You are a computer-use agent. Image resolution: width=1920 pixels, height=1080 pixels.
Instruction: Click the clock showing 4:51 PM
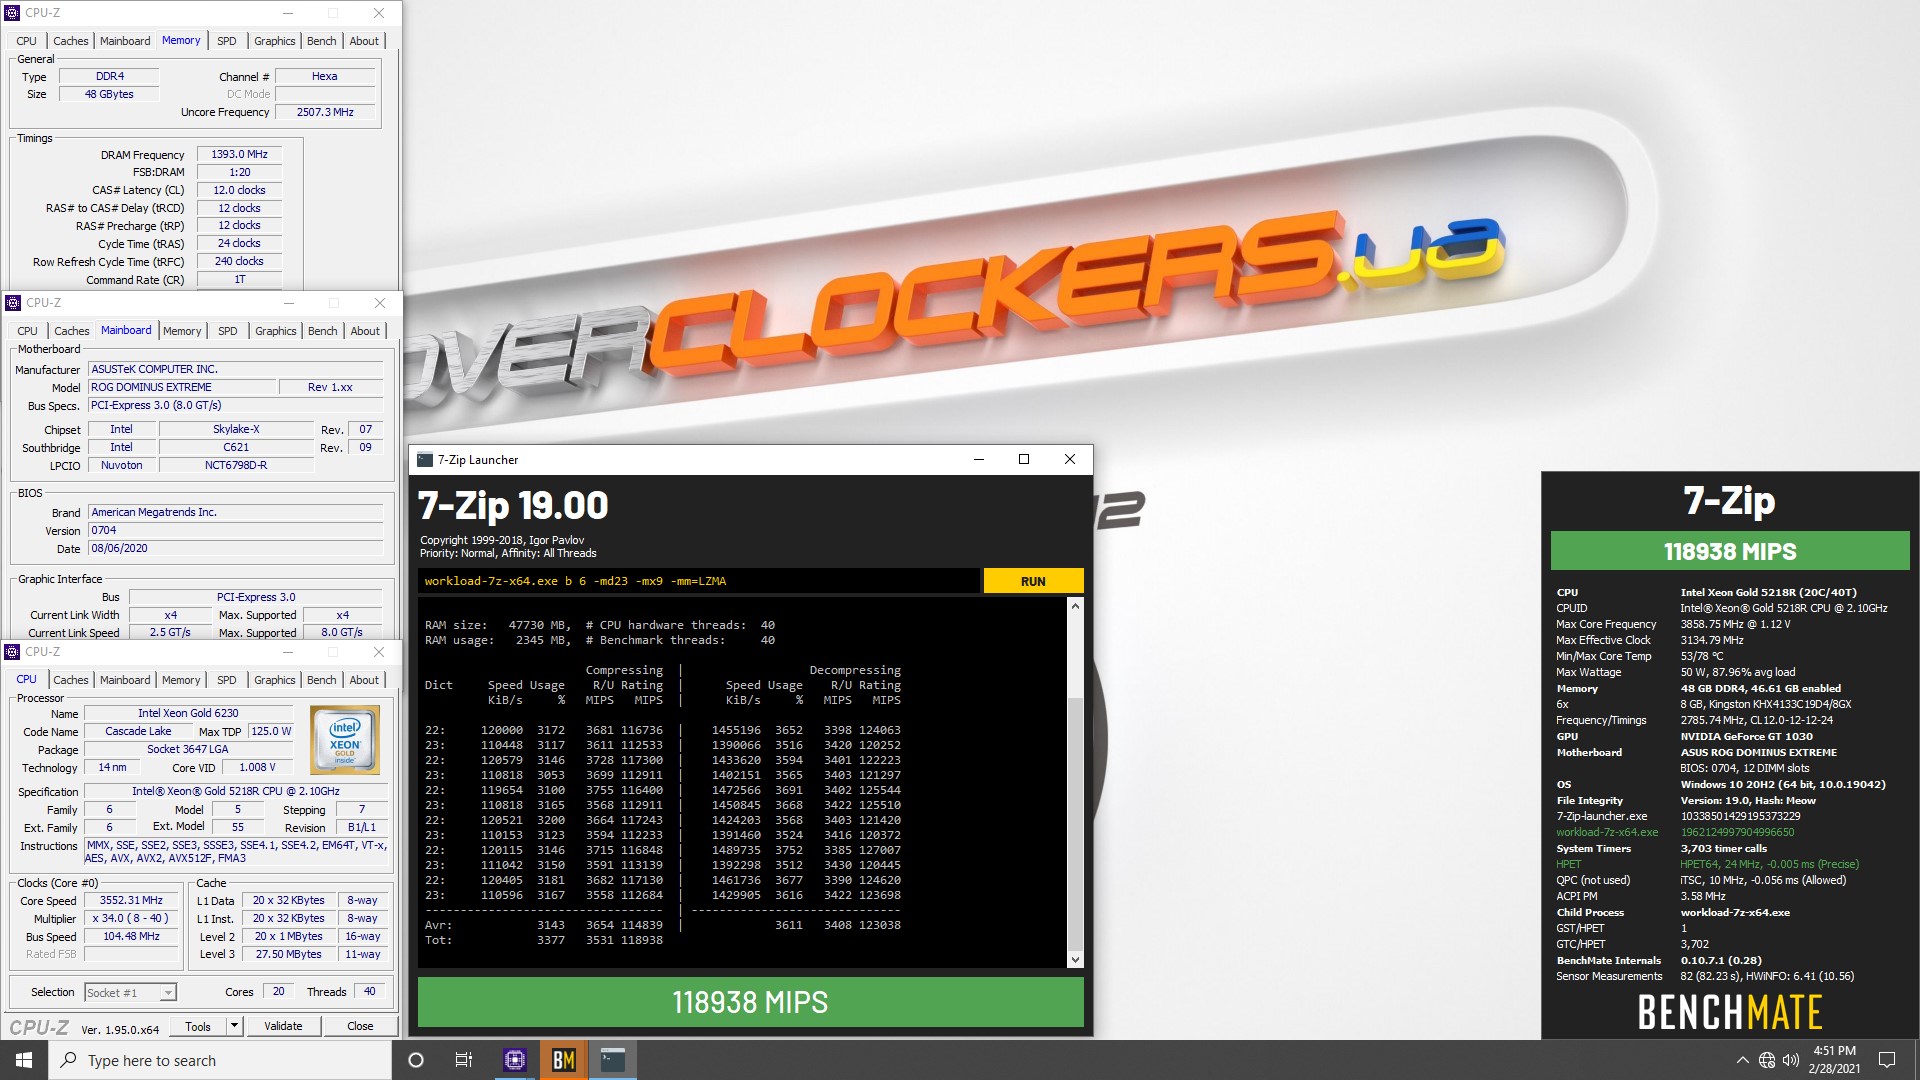[x=1834, y=1051]
